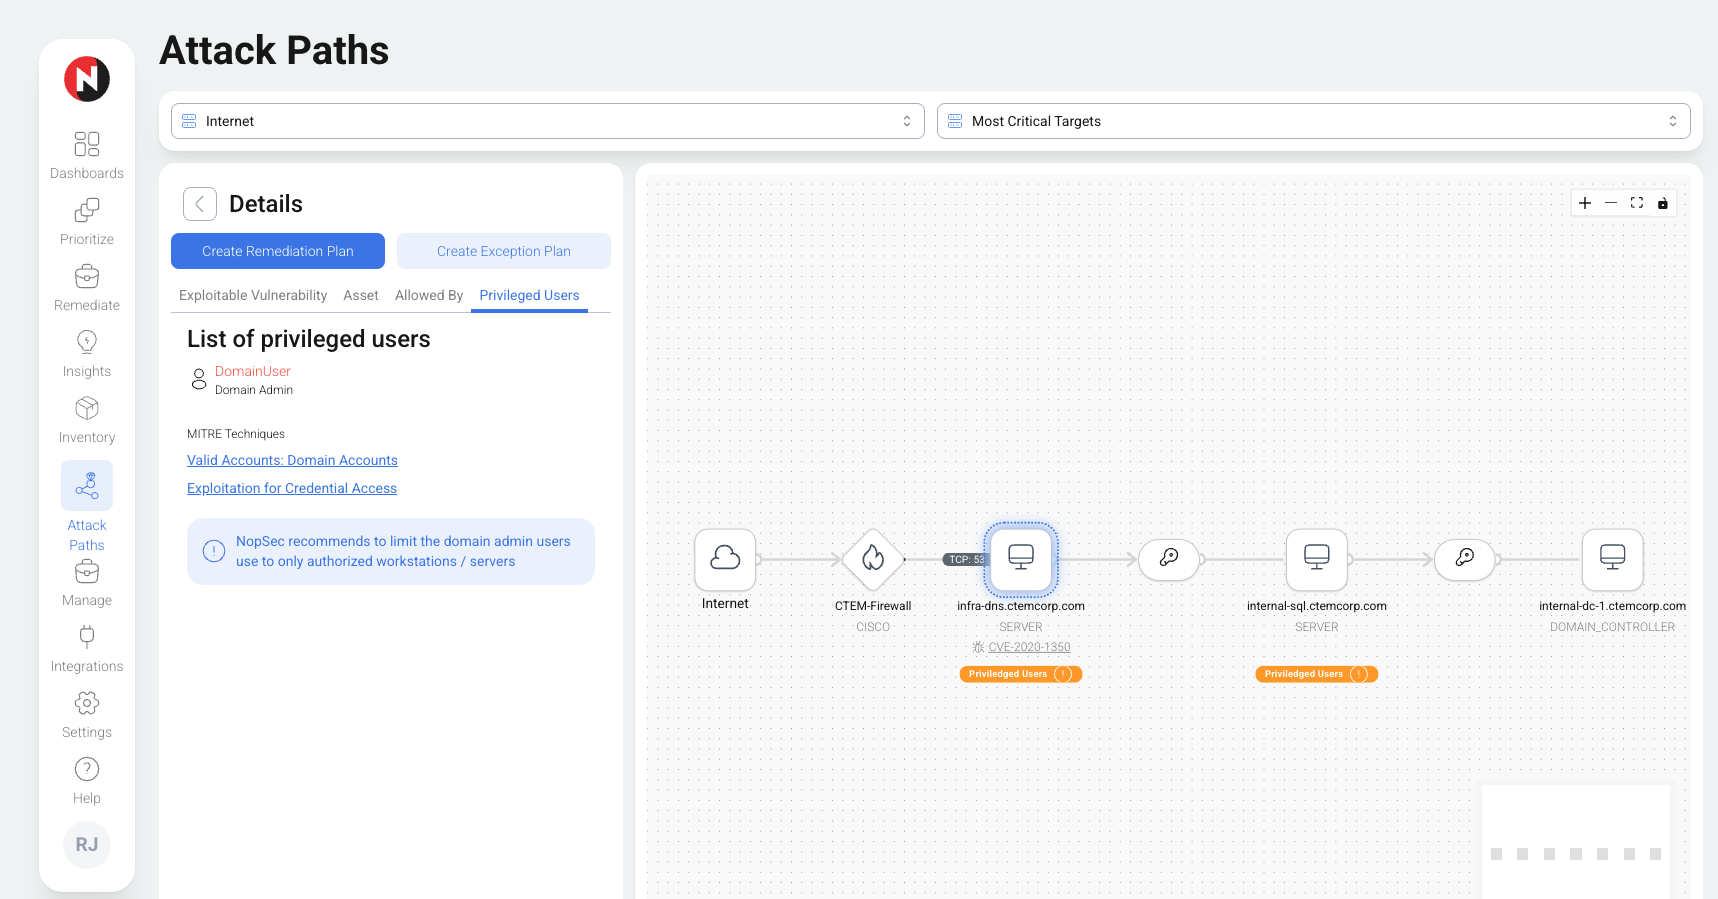
Task: Click the Create Remediation Plan button
Action: point(278,251)
